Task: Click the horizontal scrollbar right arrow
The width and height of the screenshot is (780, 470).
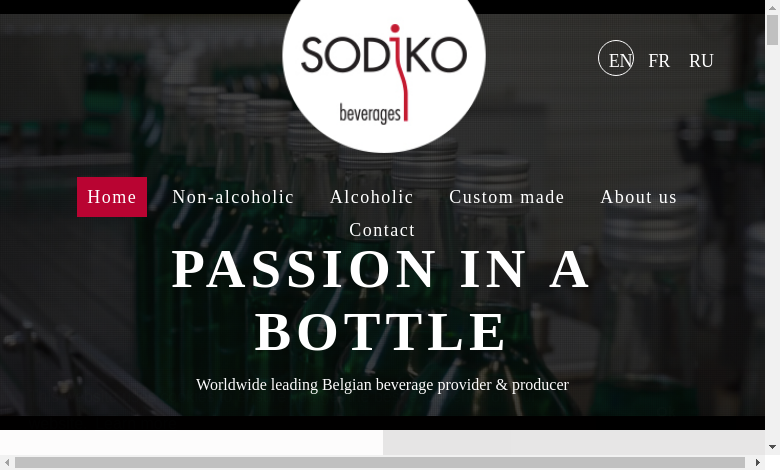Action: tap(758, 463)
